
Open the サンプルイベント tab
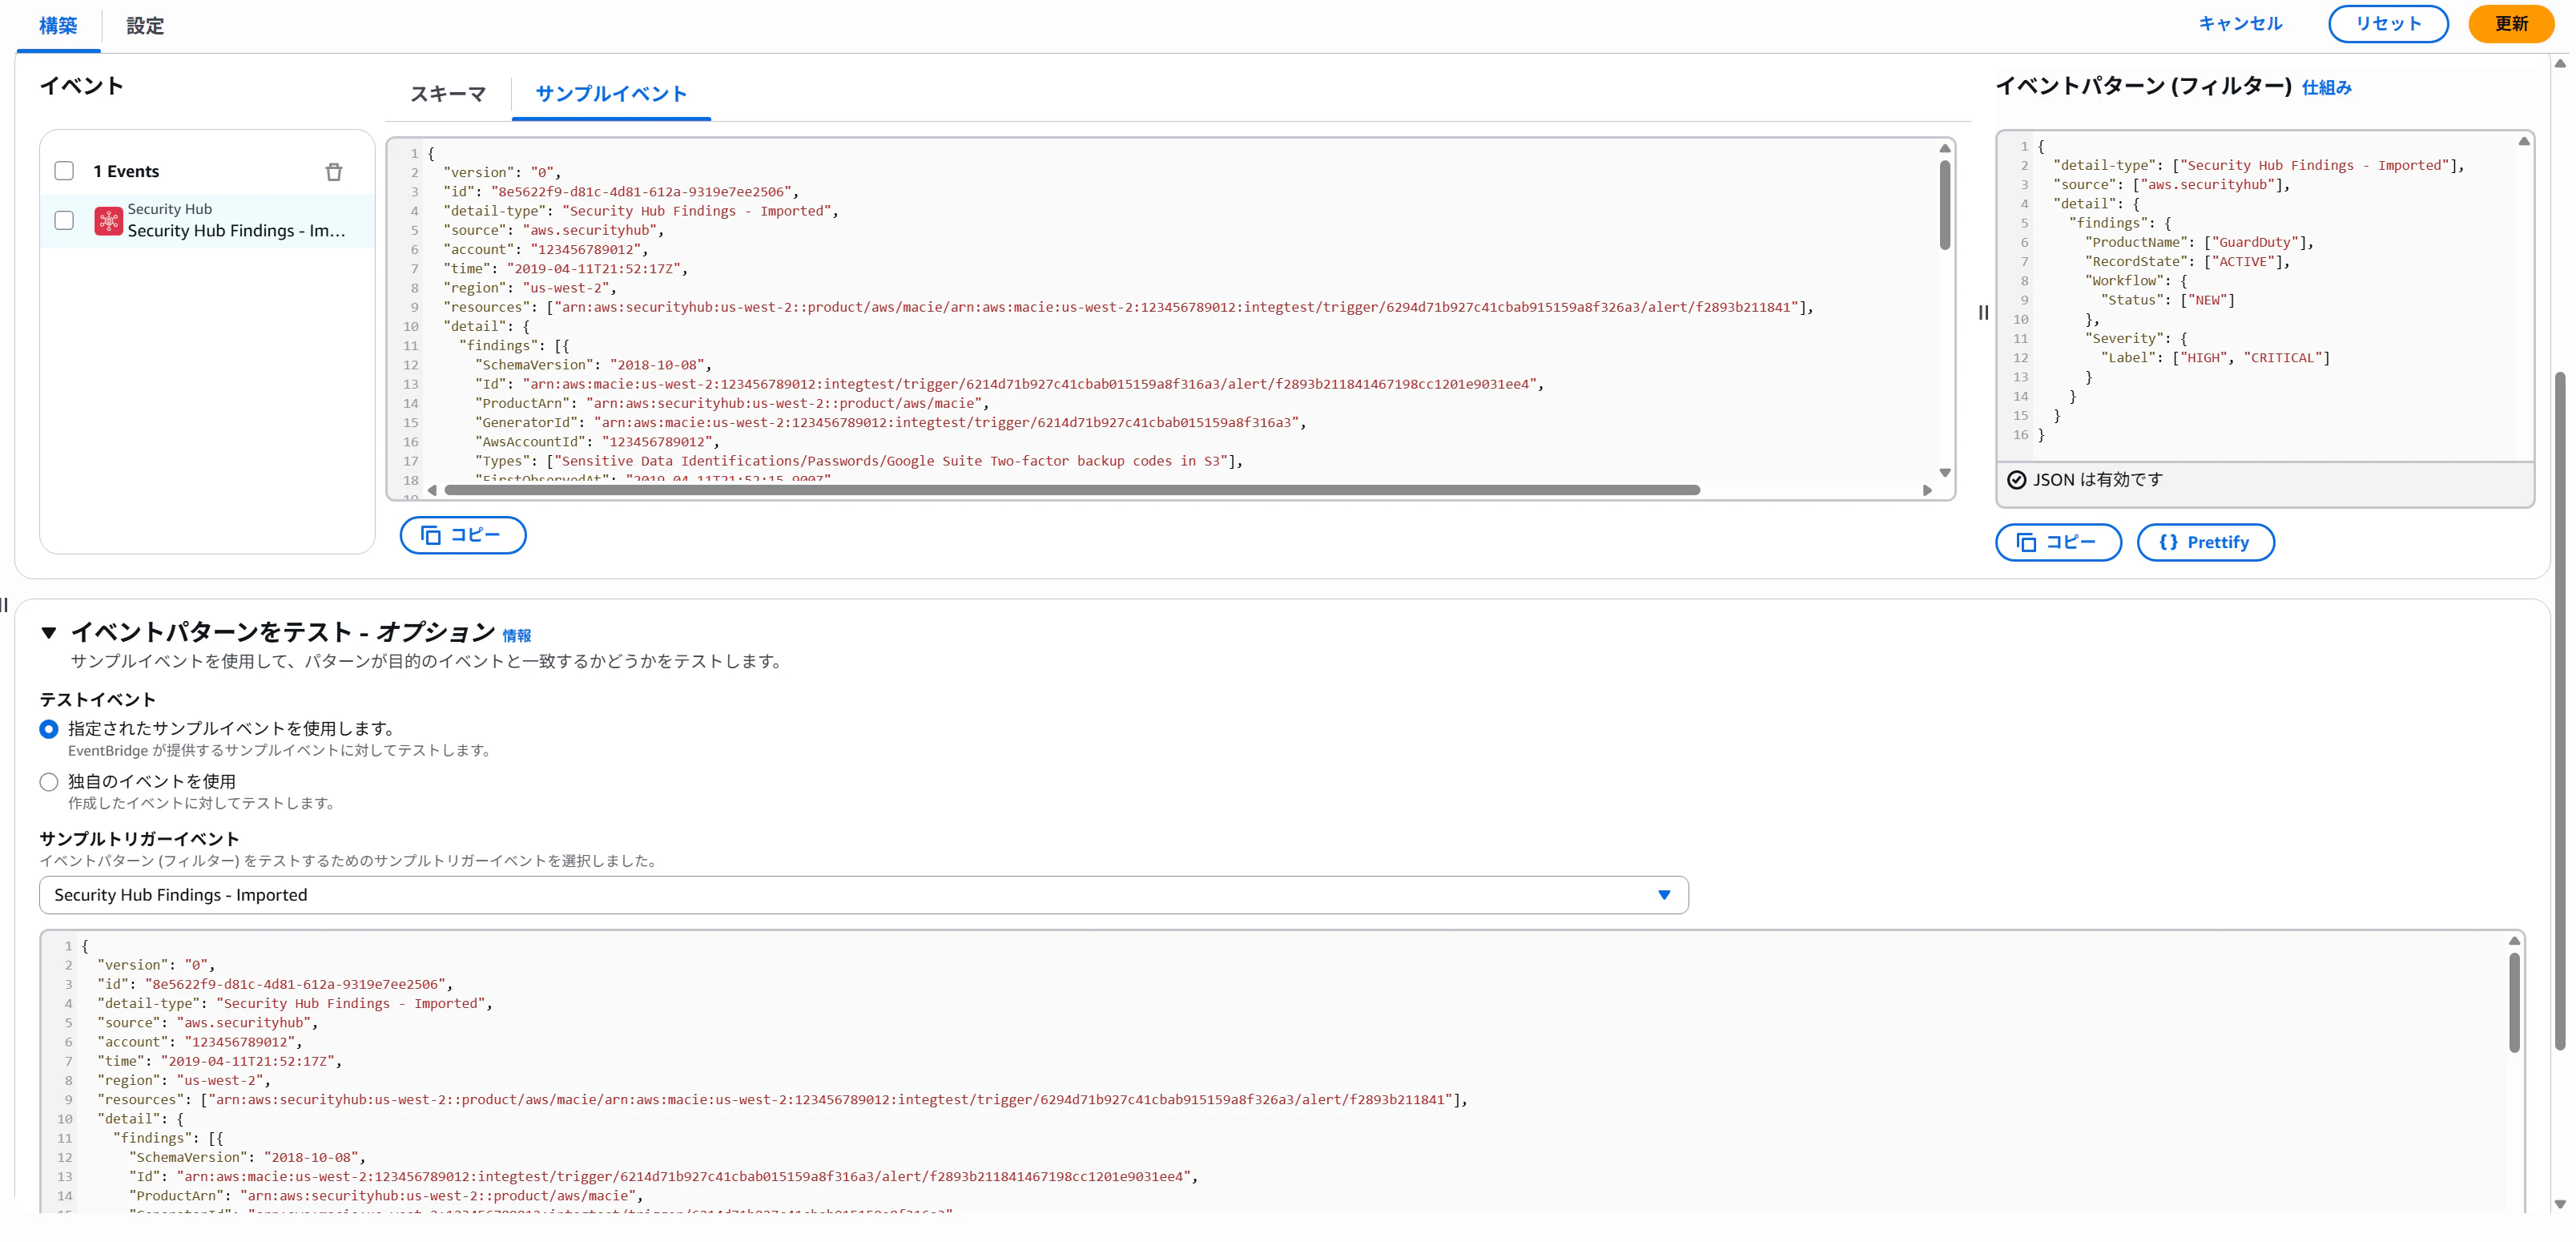(611, 94)
